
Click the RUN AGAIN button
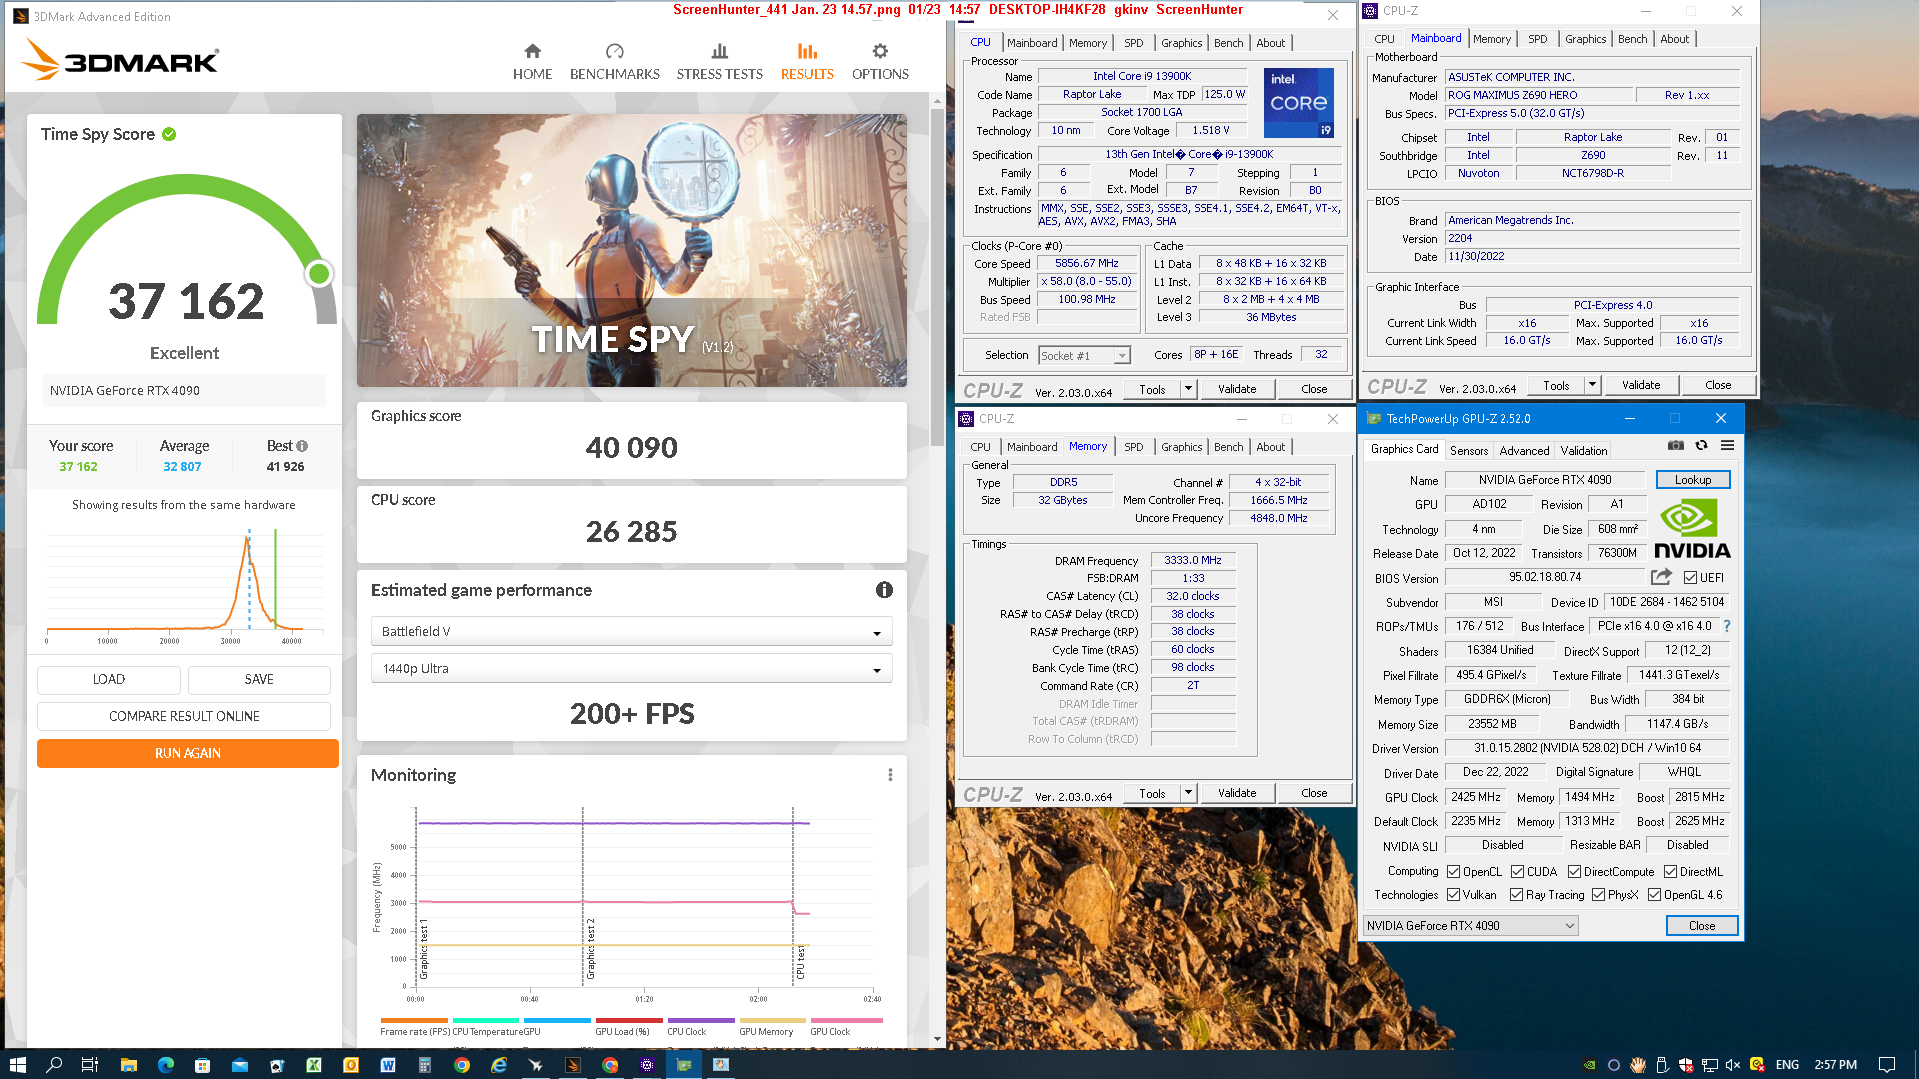point(188,754)
